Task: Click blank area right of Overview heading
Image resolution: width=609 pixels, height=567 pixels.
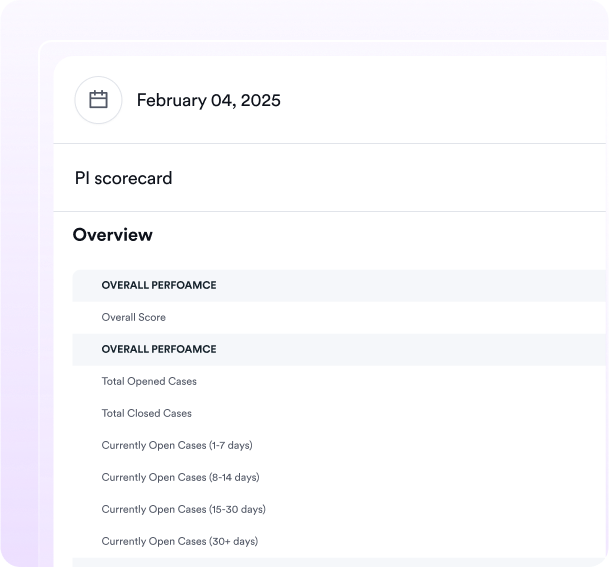Action: (x=400, y=235)
